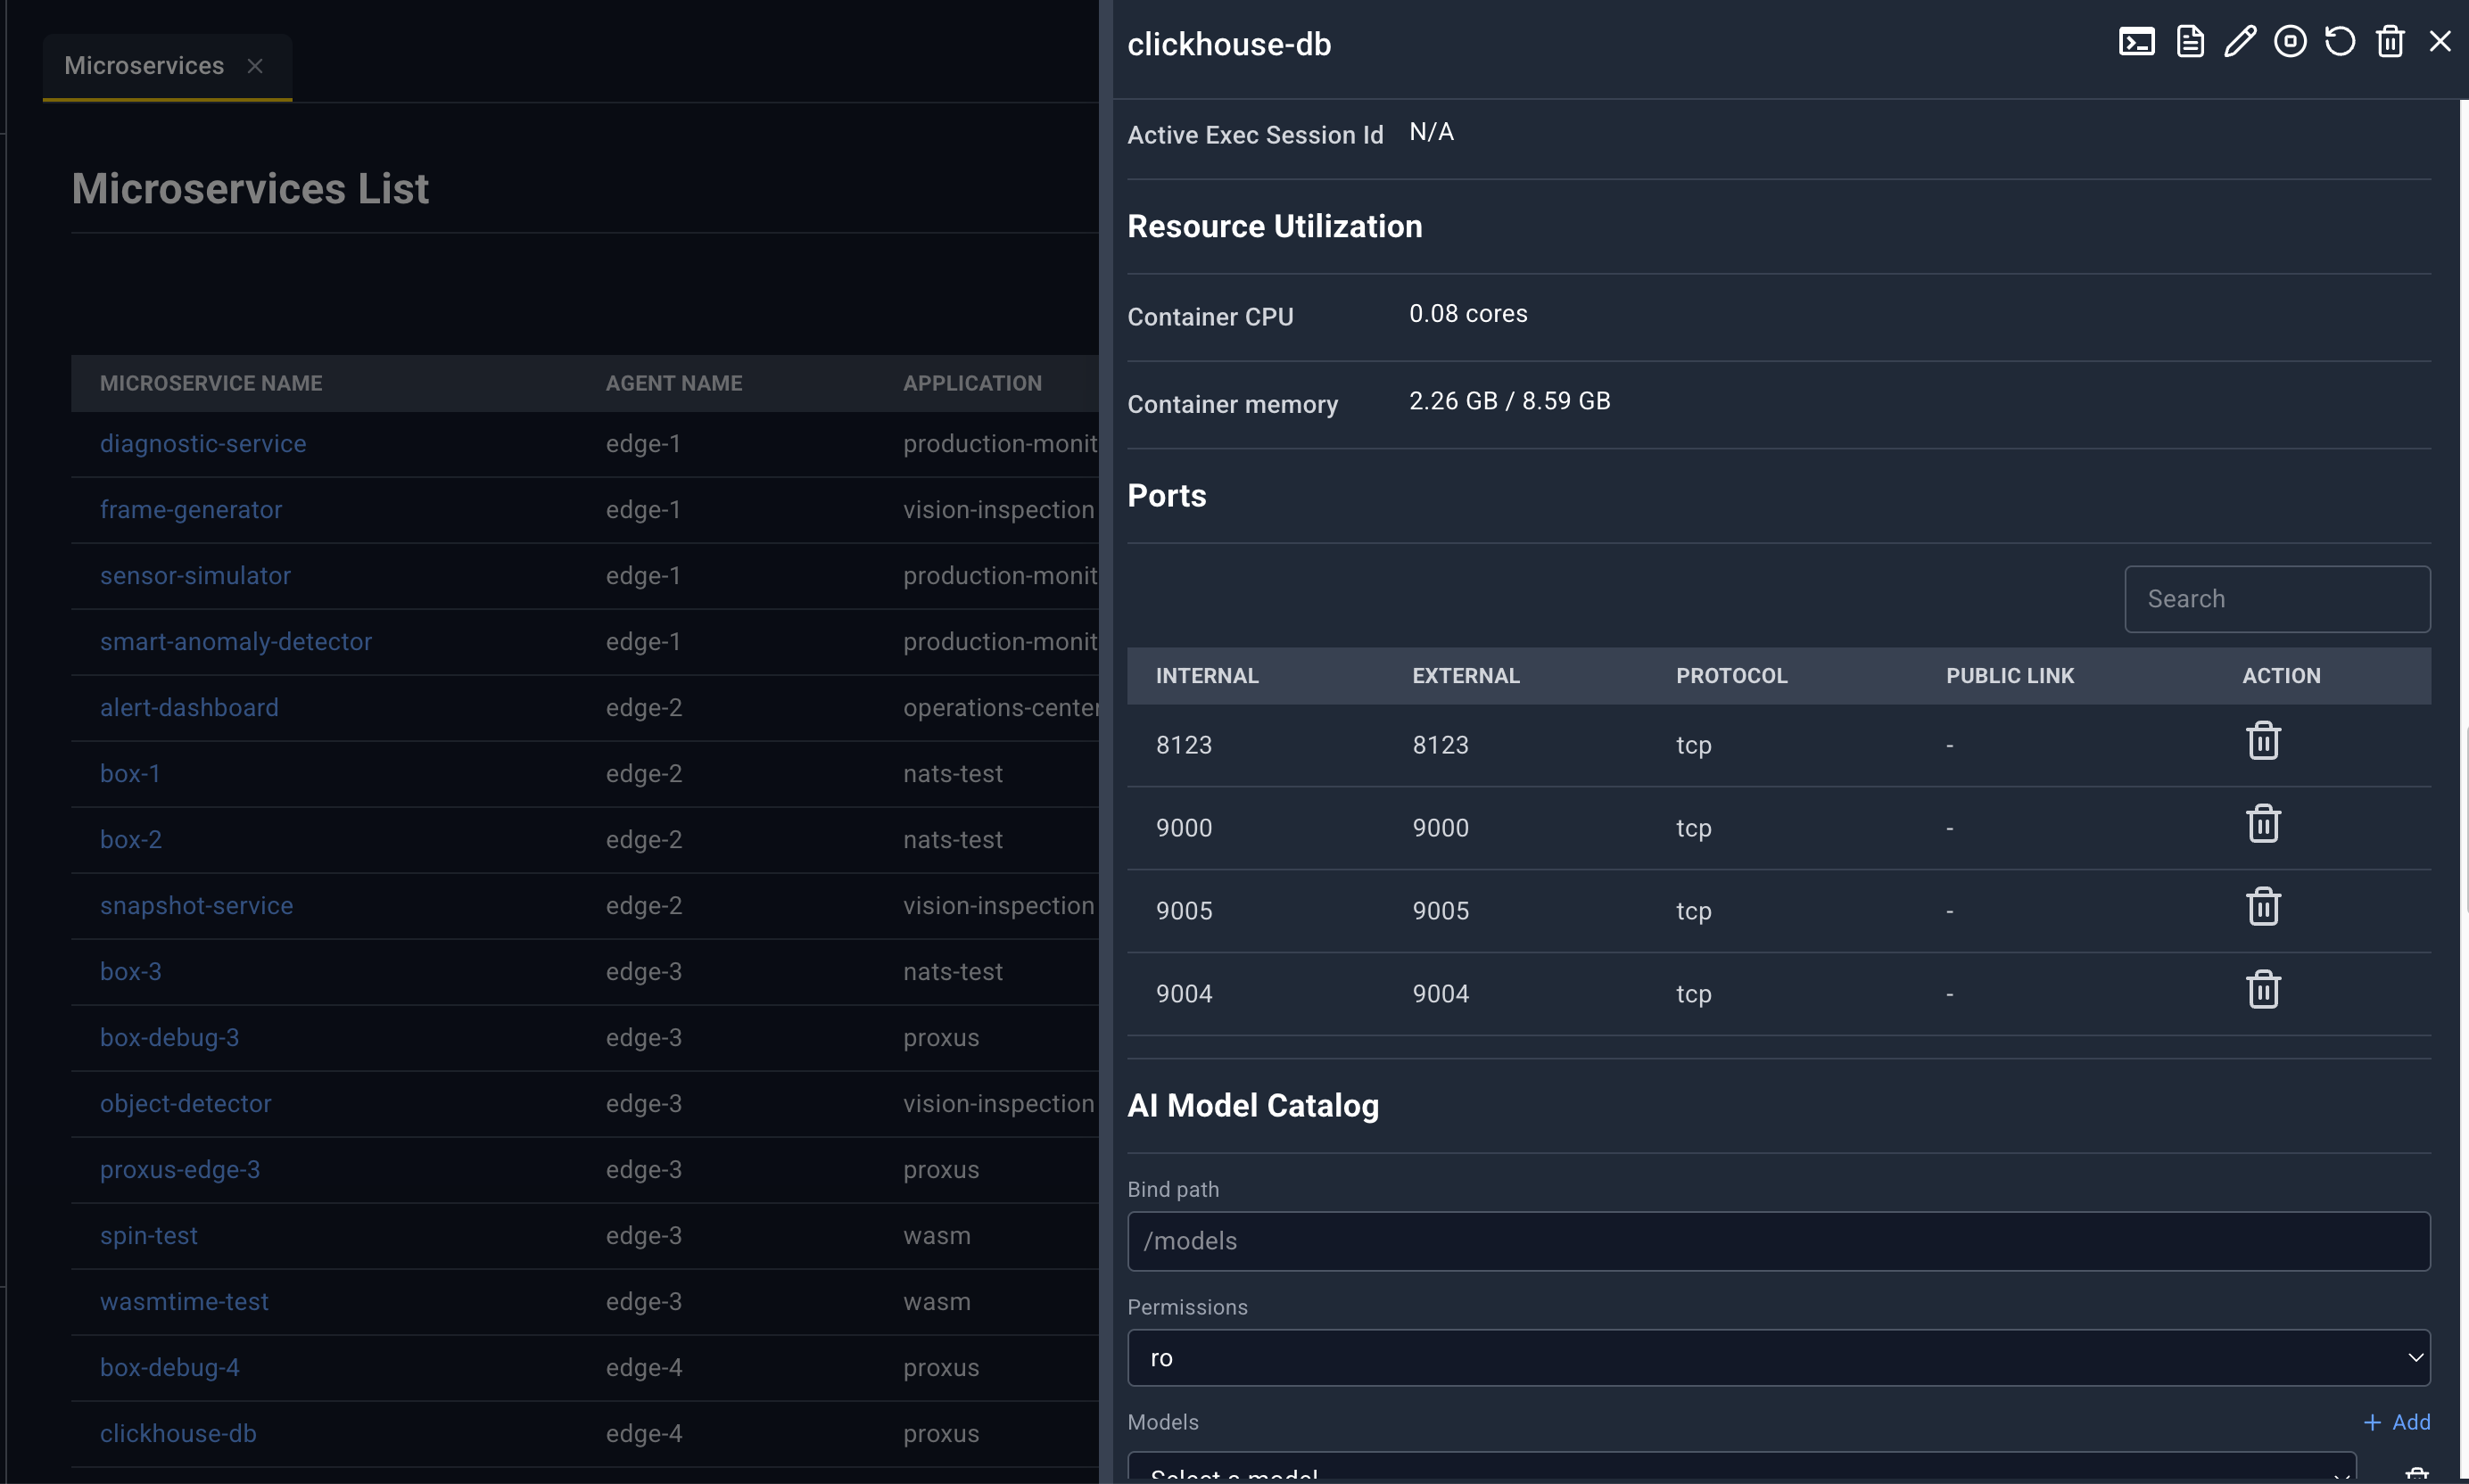Open the Permissions dropdown showing ro
The image size is (2469, 1484).
coord(1778,1358)
